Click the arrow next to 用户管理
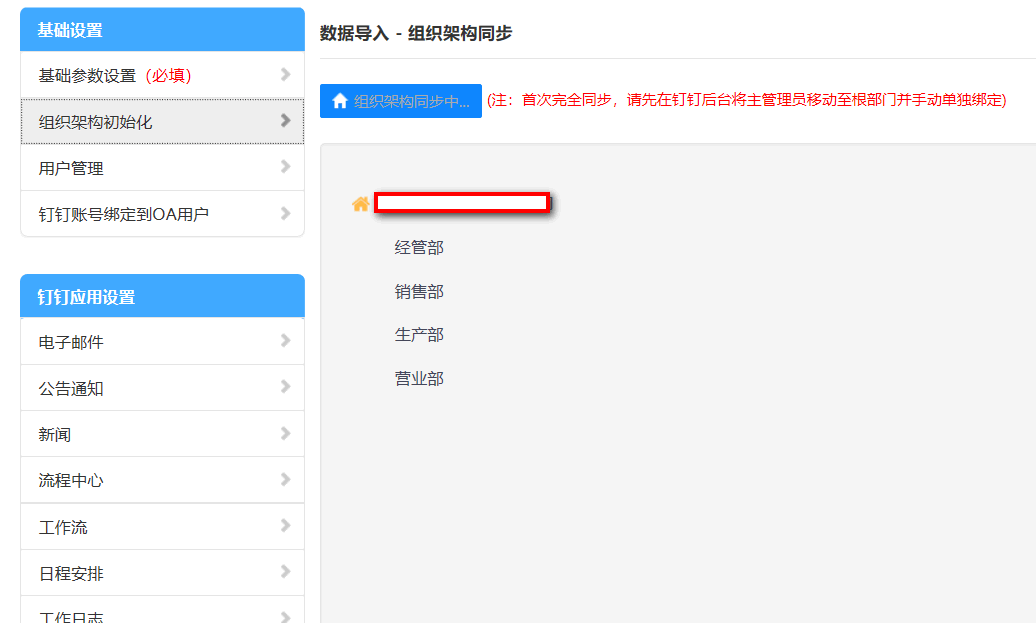 [285, 167]
